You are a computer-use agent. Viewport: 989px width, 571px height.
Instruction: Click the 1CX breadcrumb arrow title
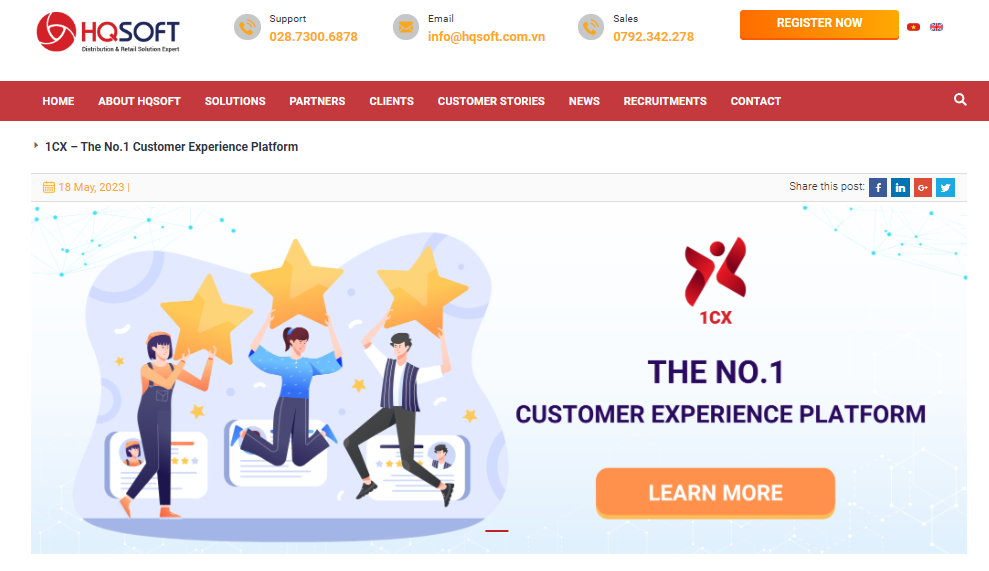[x=171, y=146]
